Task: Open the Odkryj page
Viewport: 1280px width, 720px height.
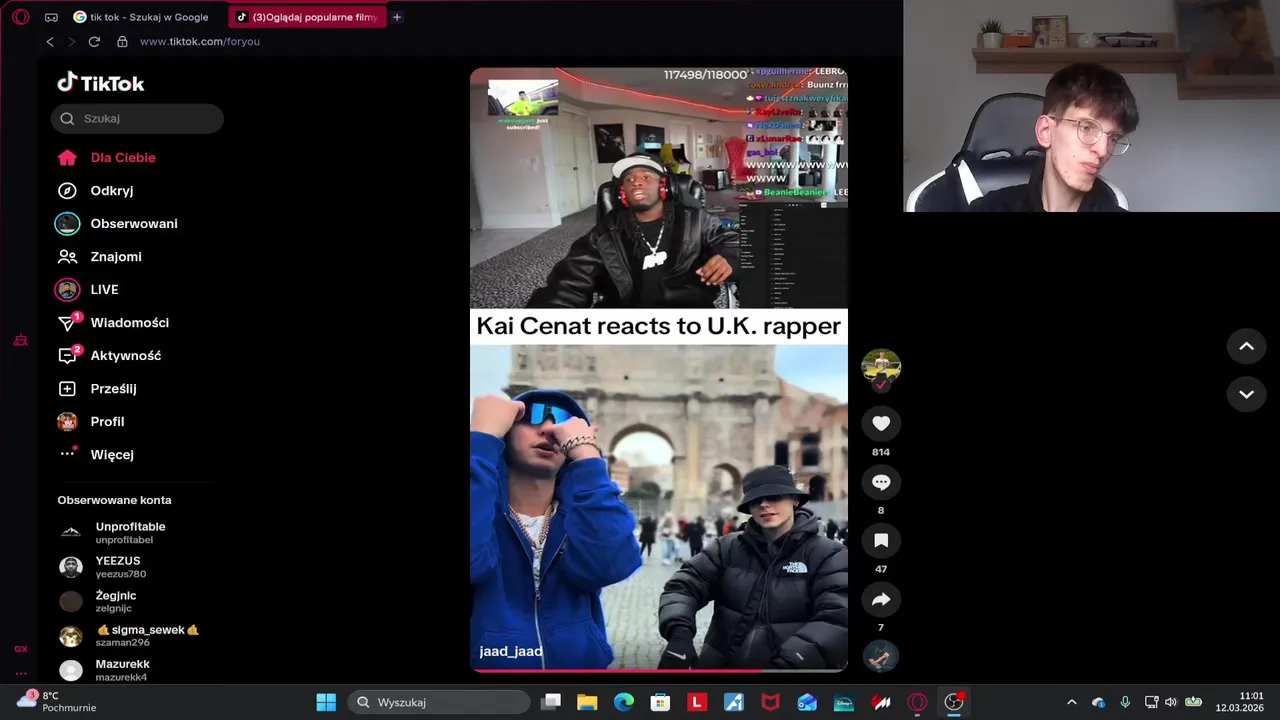Action: pos(96,190)
